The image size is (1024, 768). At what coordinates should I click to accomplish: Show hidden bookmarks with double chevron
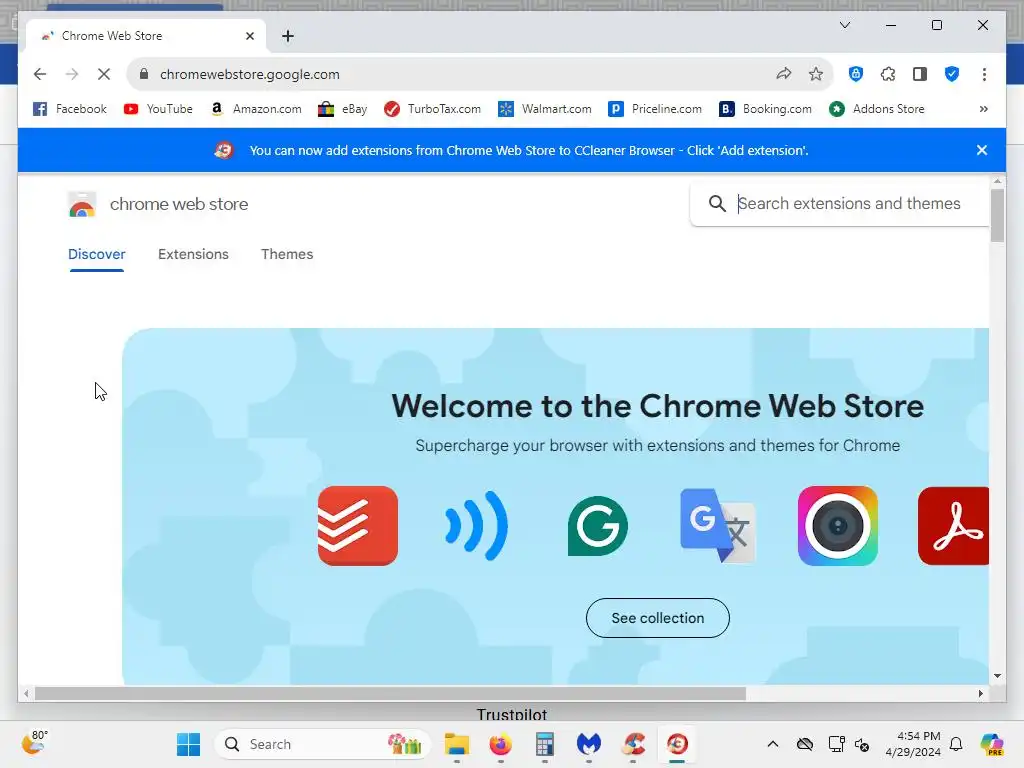pyautogui.click(x=984, y=109)
